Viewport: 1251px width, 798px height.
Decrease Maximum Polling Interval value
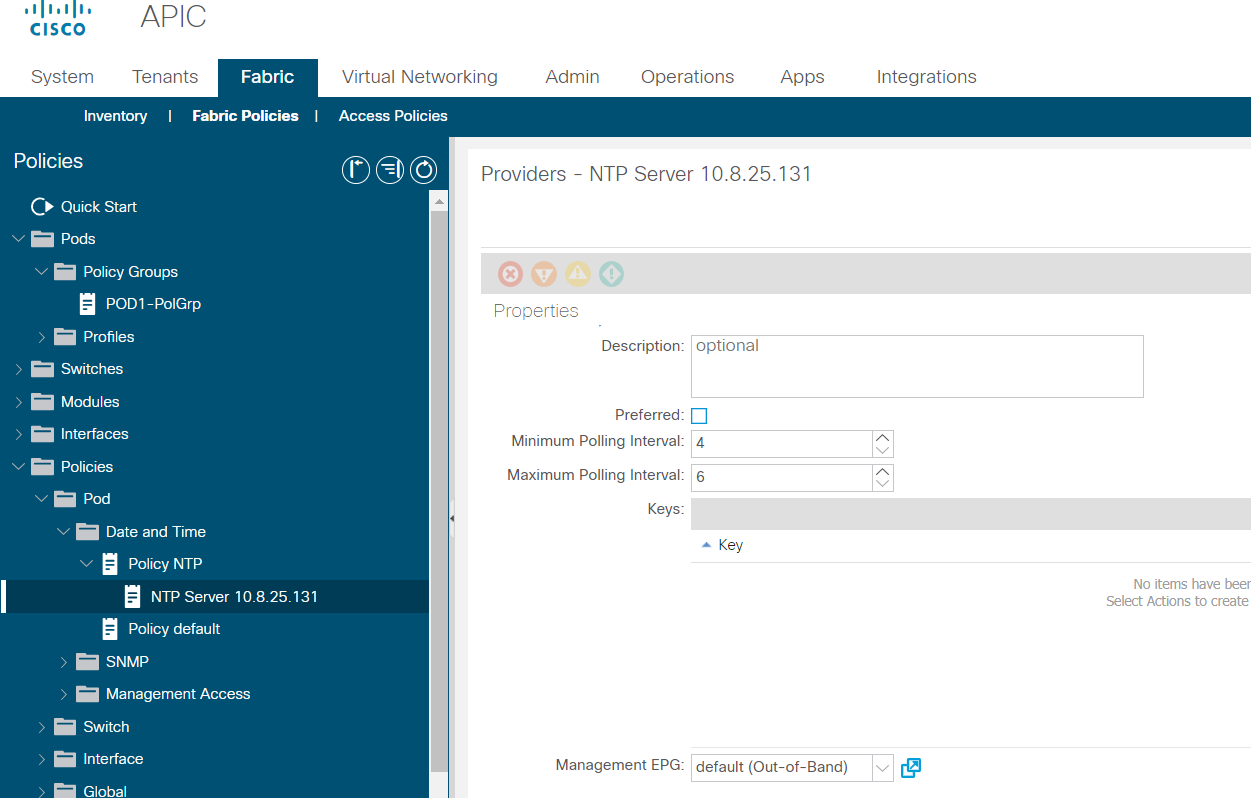tap(882, 484)
